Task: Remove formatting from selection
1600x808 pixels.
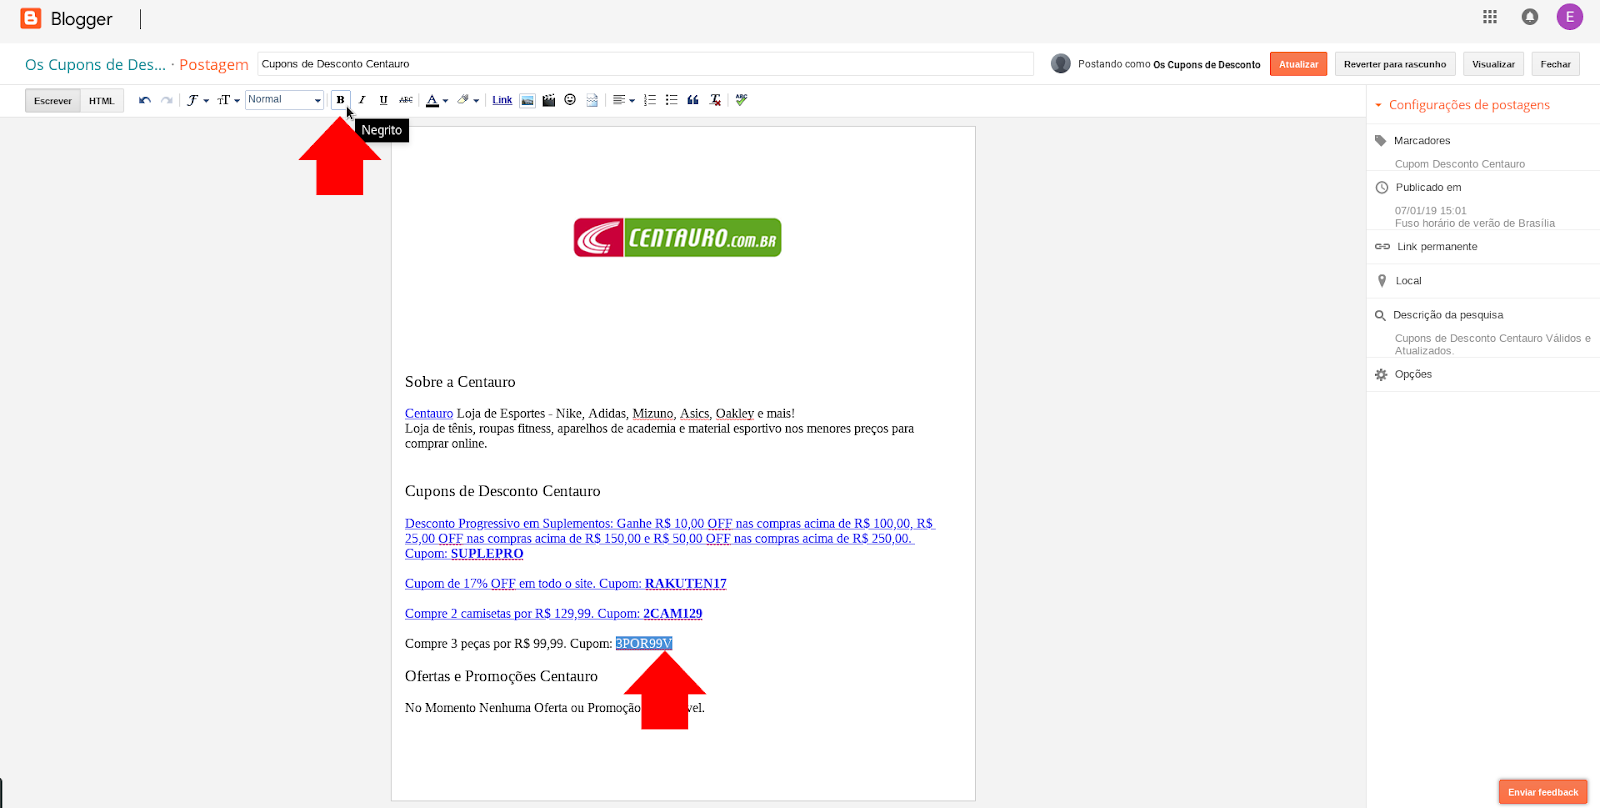Action: pos(715,100)
